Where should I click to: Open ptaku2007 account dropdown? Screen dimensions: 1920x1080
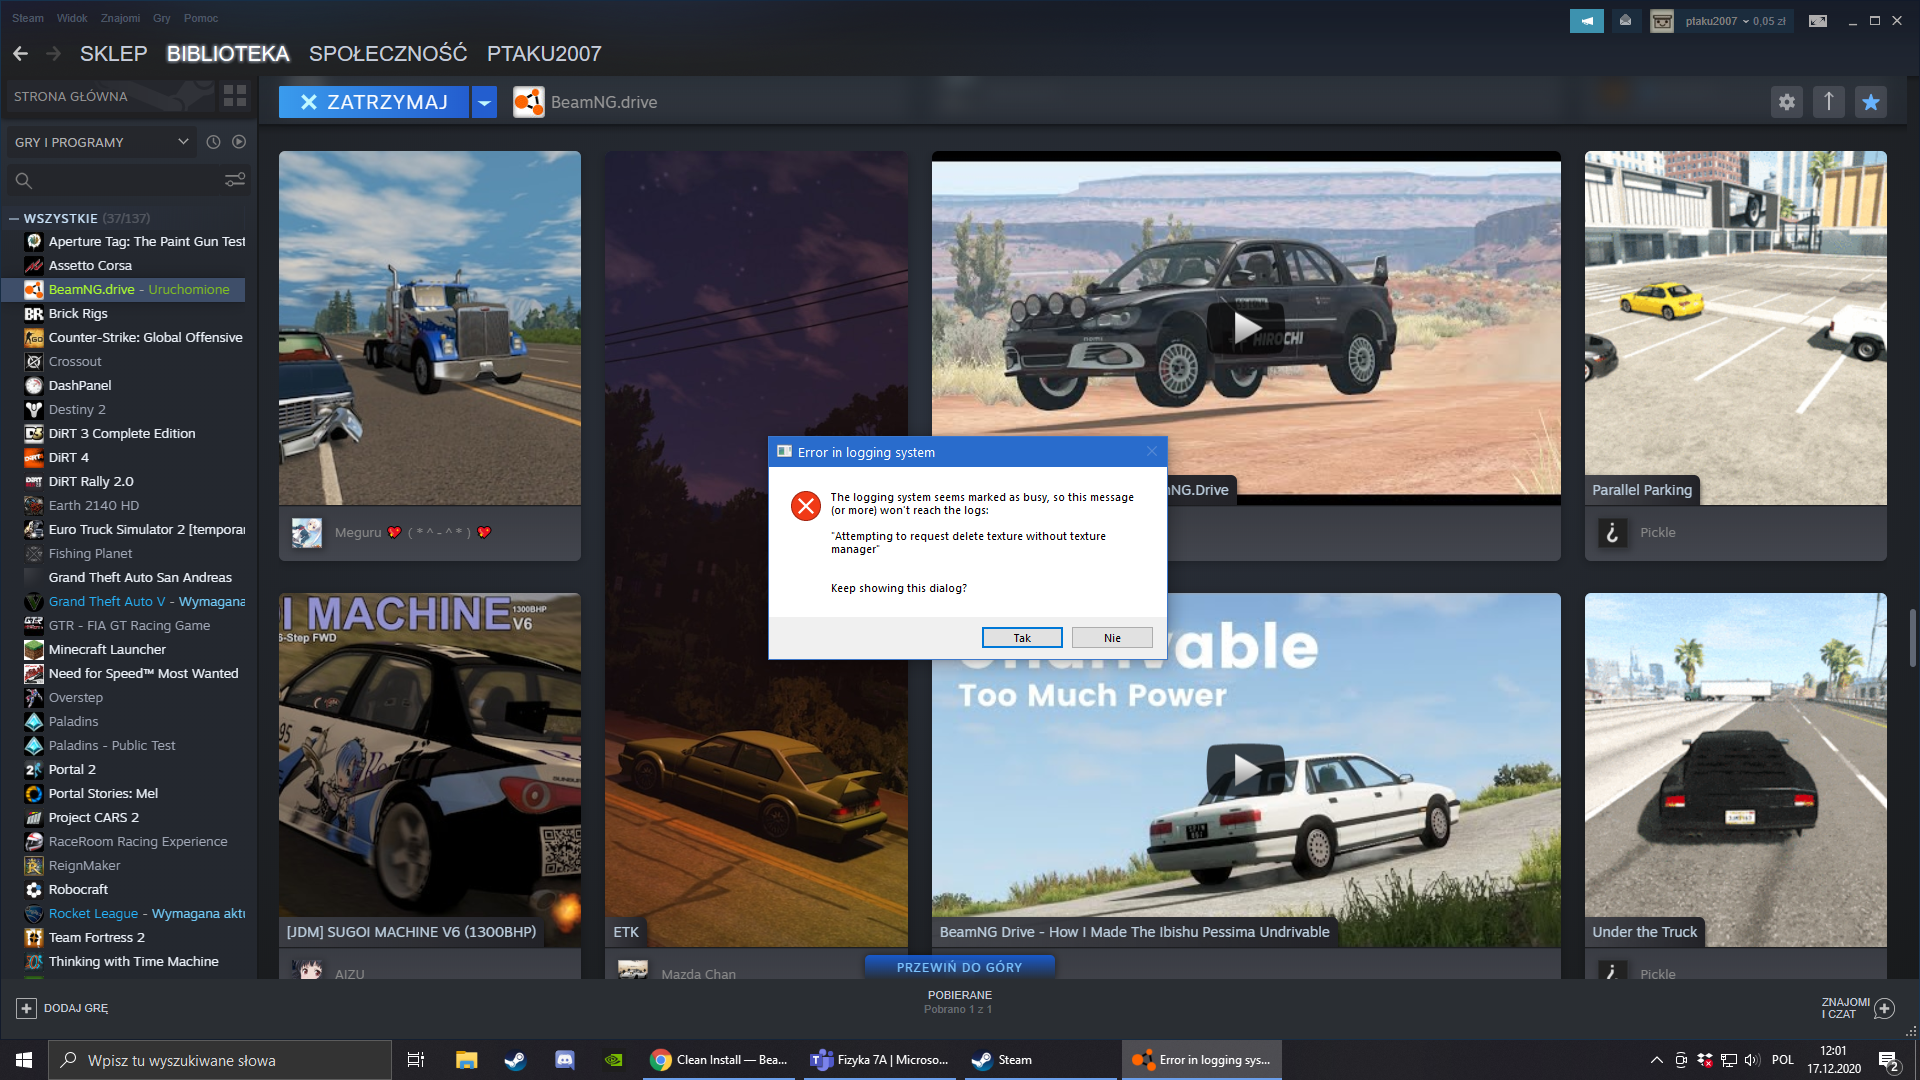point(1735,21)
